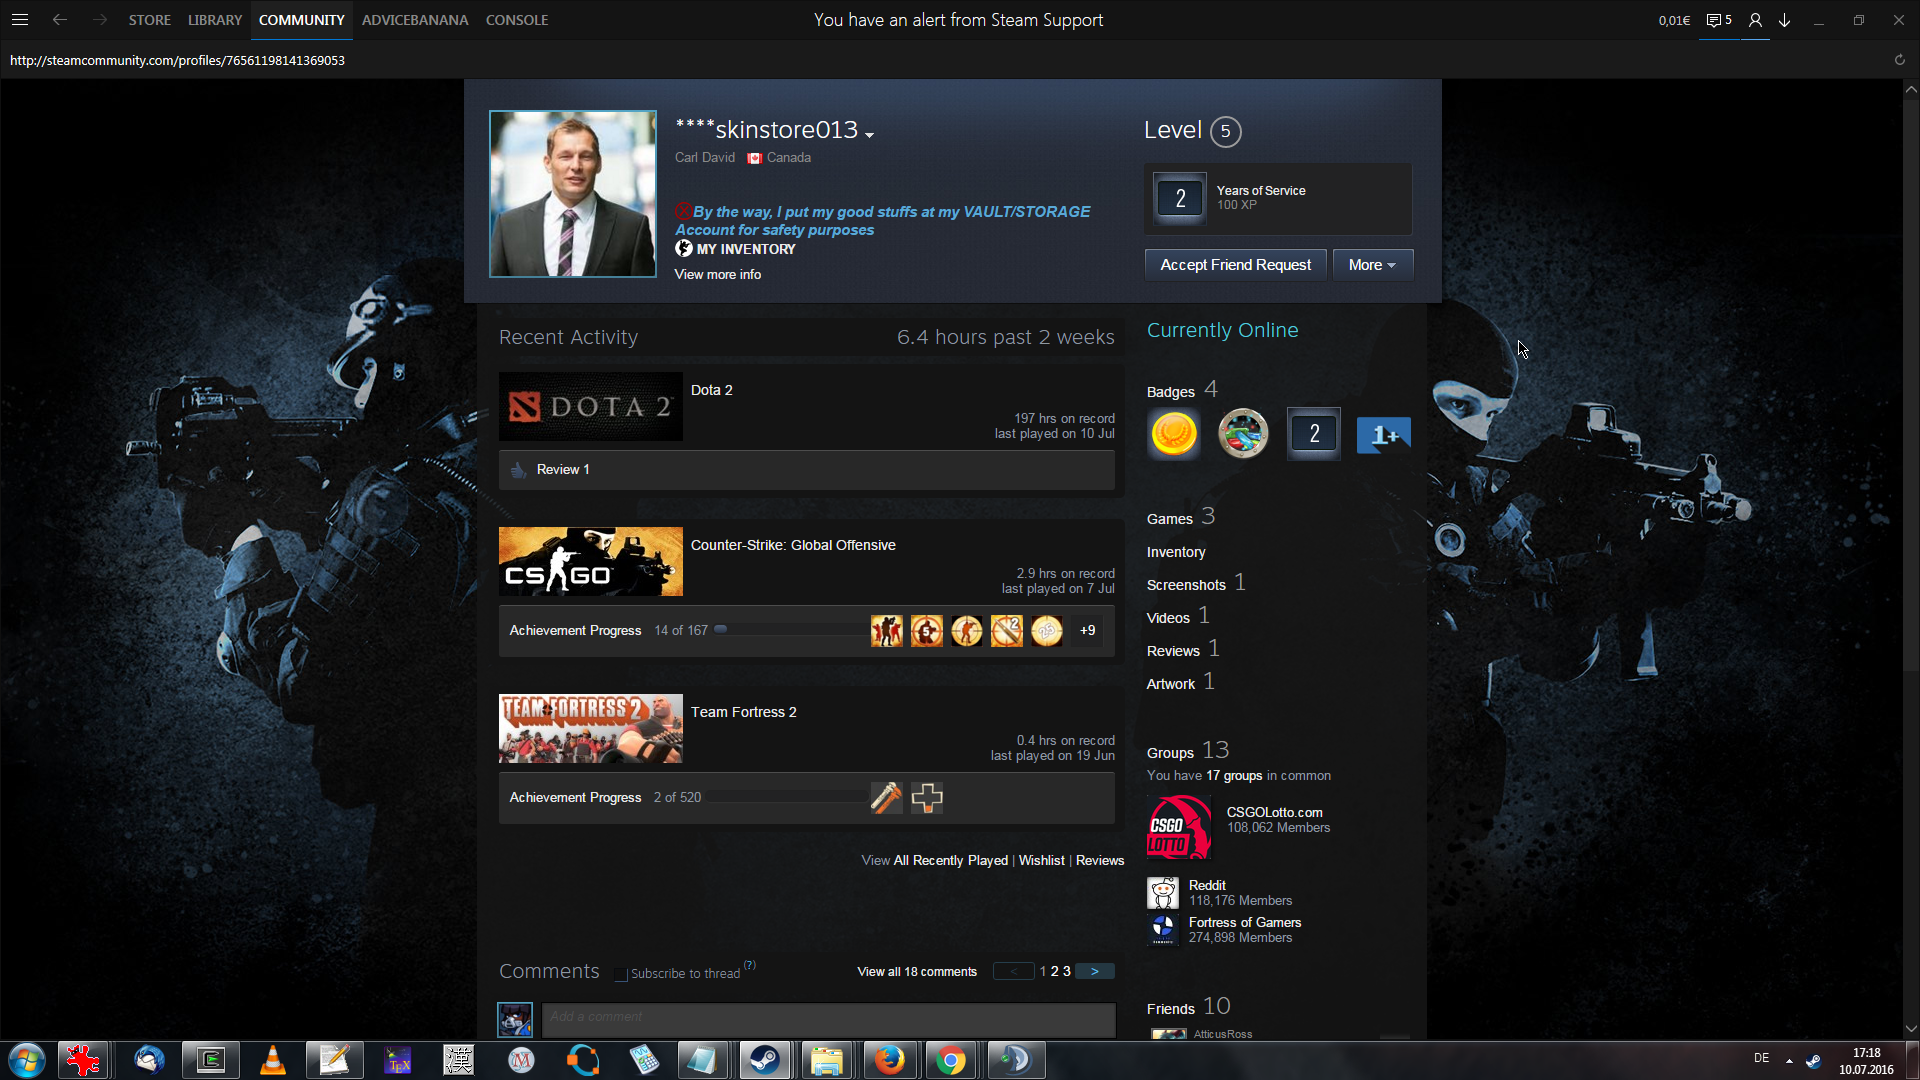Click the Add a comment text field

pos(828,1018)
